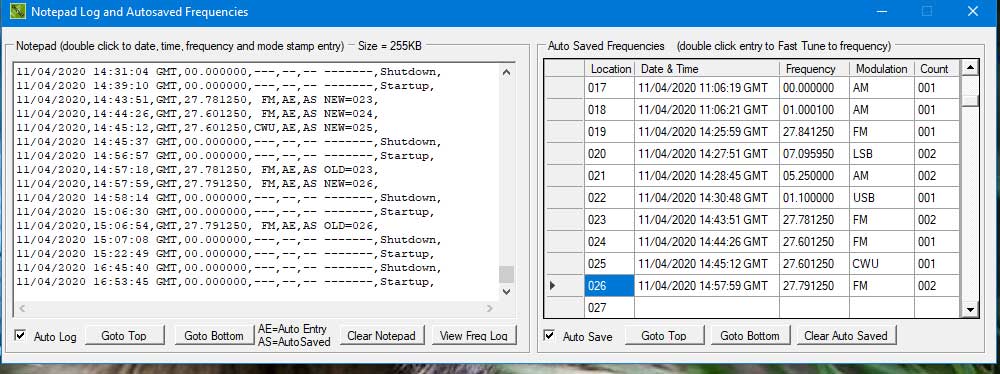Toggle the Auto Save checkbox
Image resolution: width=1000 pixels, height=374 pixels.
(549, 336)
